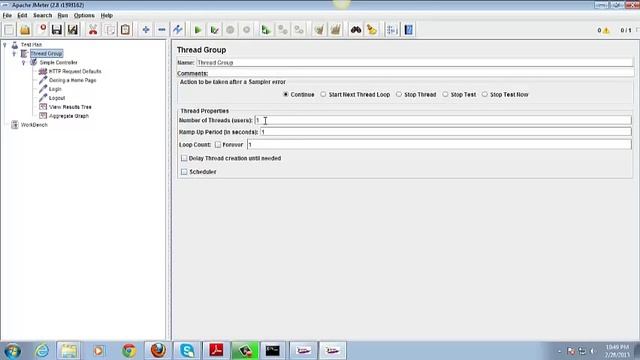Click the Reset search icon
The height and width of the screenshot is (360, 640).
372,30
